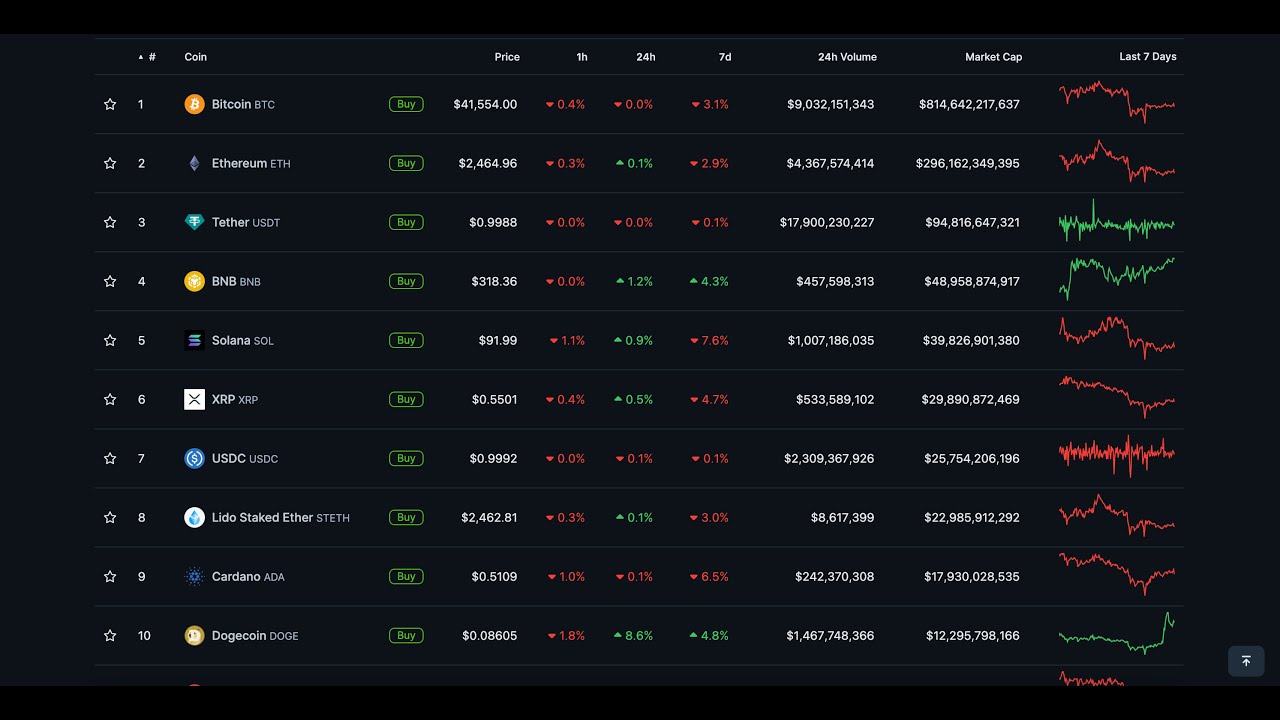Toggle the Solana favorite star
Viewport: 1280px width, 720px height.
(x=110, y=340)
